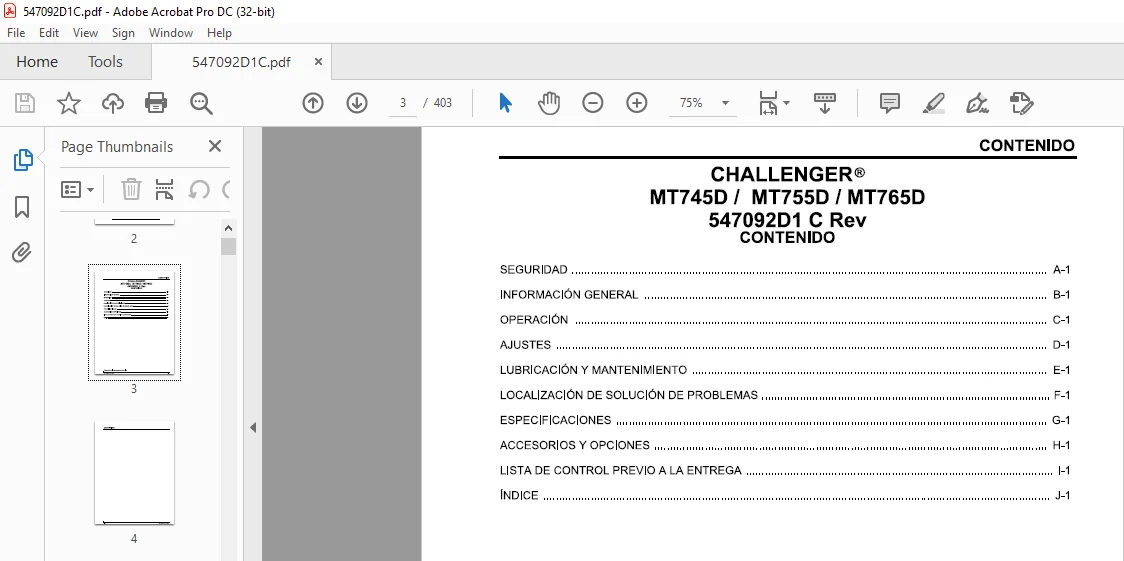Close the Page Thumbnails panel
The width and height of the screenshot is (1124, 561).
[214, 146]
